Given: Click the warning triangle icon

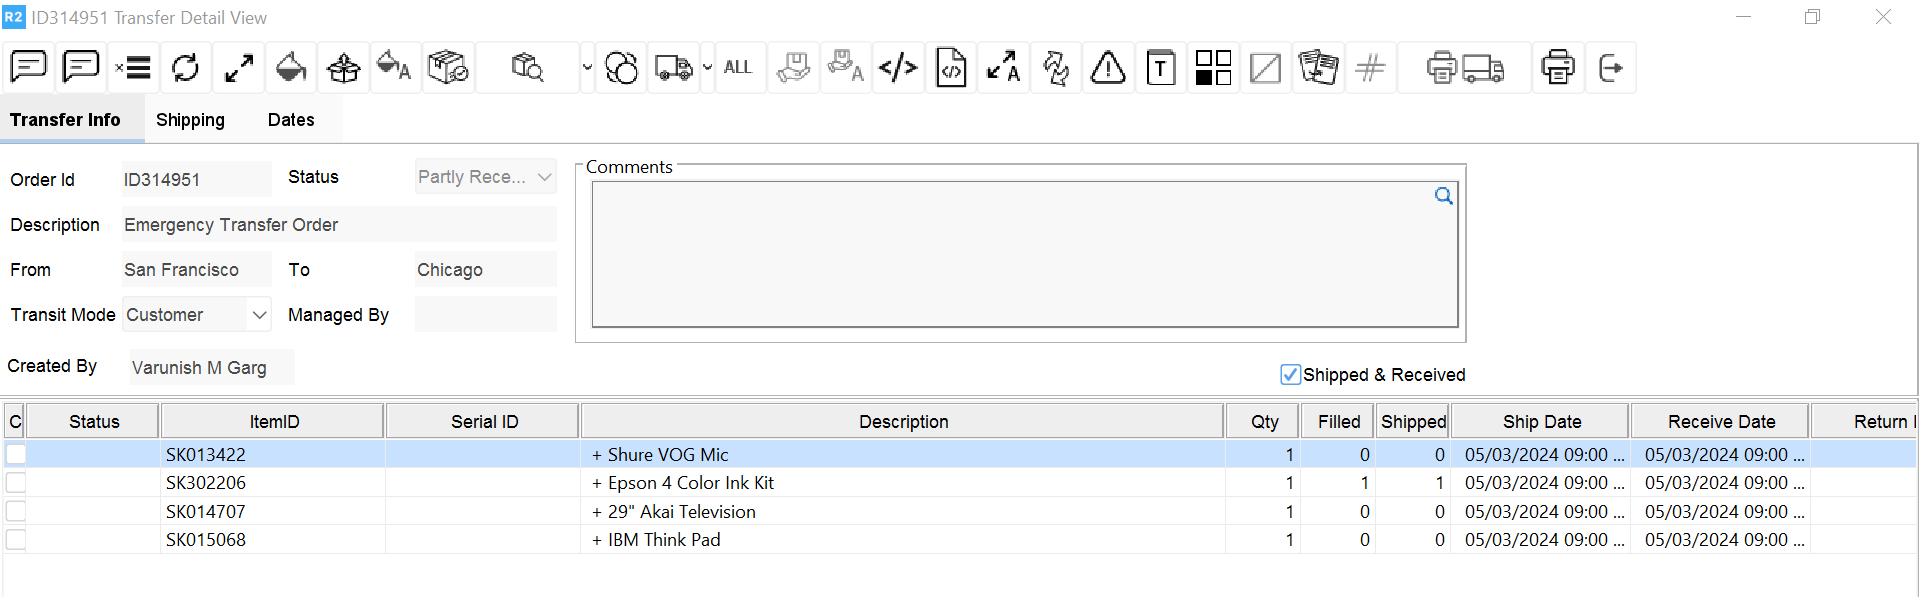Looking at the screenshot, I should tap(1108, 68).
